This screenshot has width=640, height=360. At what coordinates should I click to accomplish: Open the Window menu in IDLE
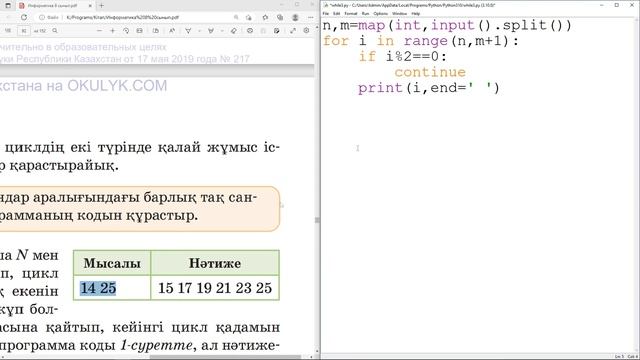(400, 13)
